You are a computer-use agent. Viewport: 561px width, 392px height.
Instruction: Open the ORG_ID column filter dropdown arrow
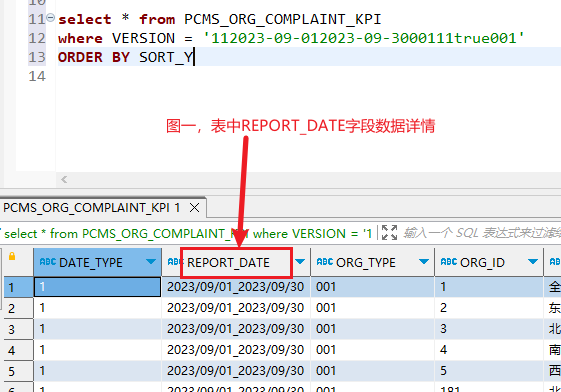tap(533, 262)
